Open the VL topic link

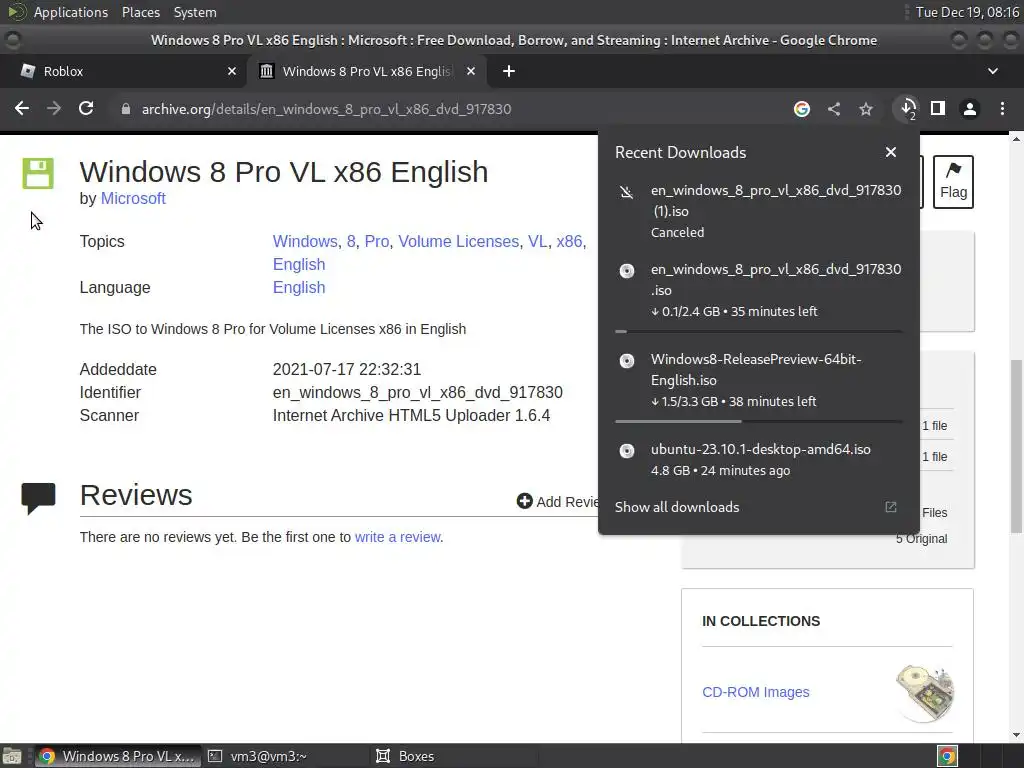click(537, 242)
